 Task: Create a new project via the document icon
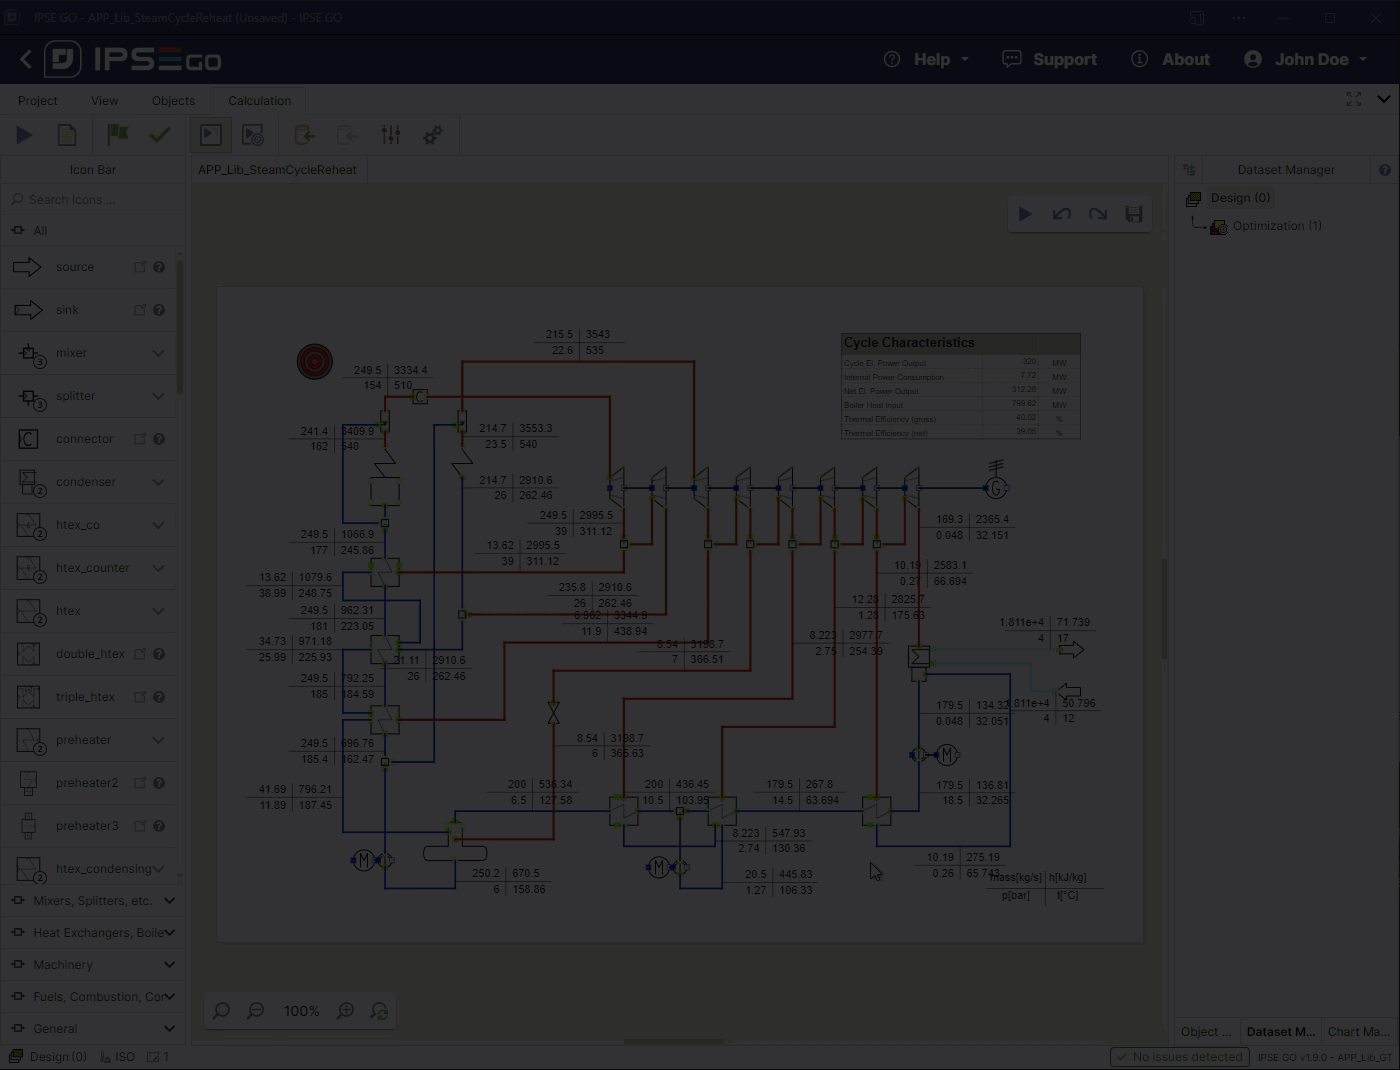[x=66, y=134]
